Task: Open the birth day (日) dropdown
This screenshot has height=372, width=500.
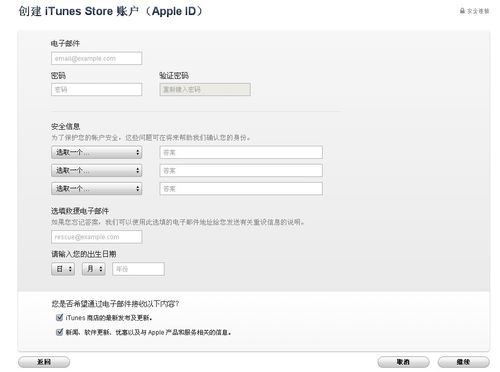Action: click(x=63, y=269)
